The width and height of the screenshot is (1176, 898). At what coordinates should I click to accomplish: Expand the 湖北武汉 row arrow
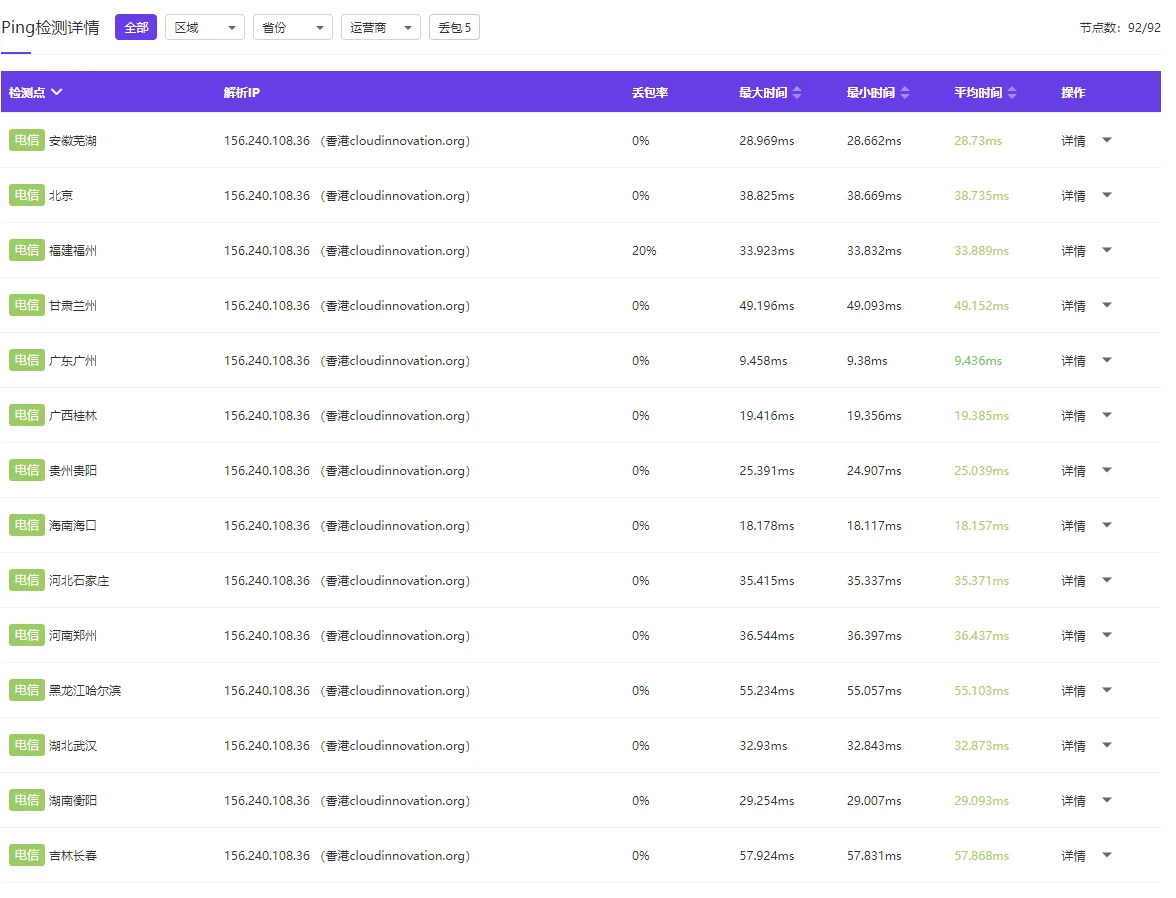click(1107, 745)
